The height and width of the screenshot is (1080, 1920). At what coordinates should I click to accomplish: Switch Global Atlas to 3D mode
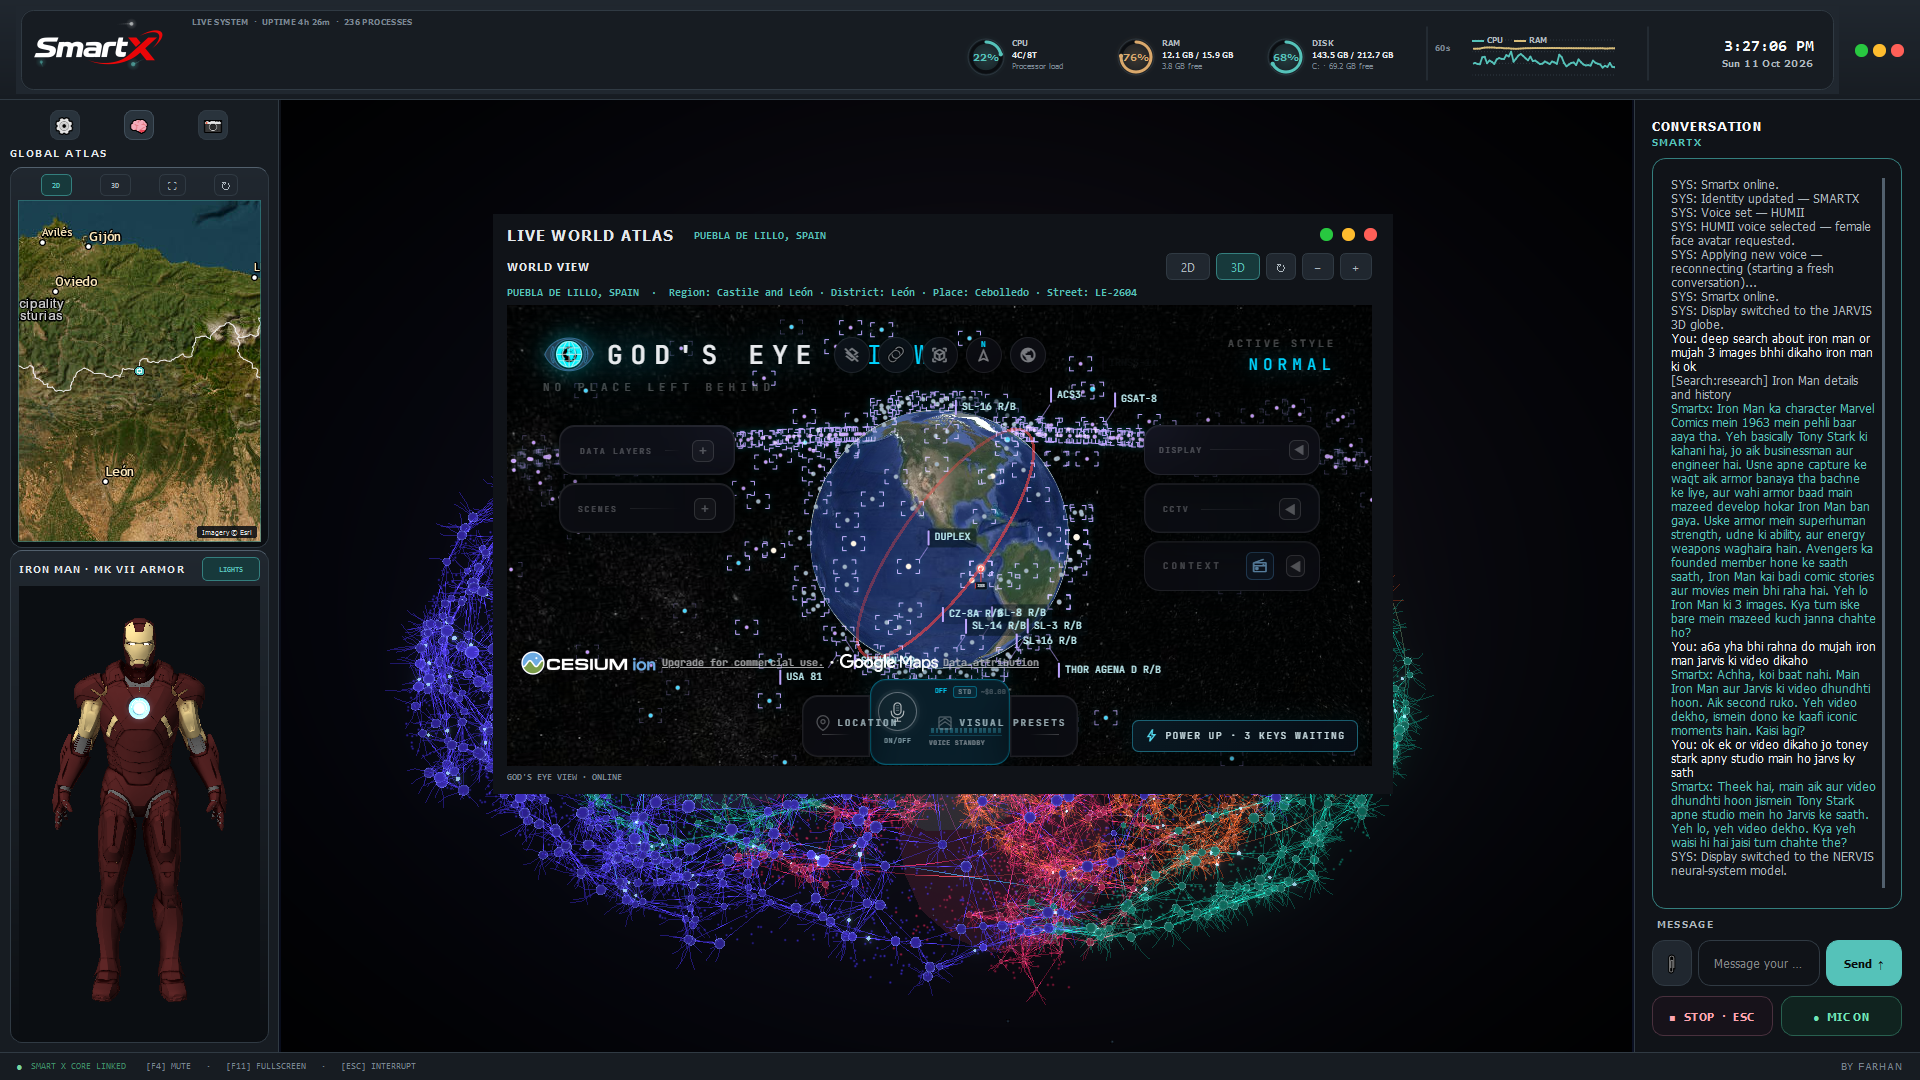(x=115, y=185)
